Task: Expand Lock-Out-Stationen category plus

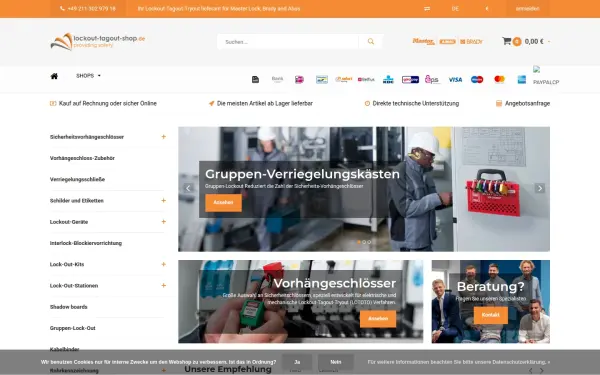Action: coord(163,285)
